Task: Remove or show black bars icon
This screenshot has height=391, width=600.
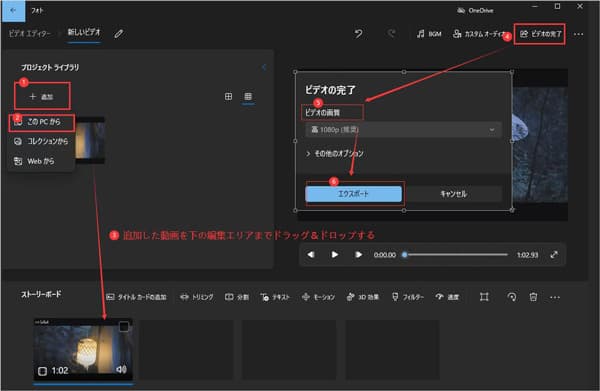Action: coord(484,297)
